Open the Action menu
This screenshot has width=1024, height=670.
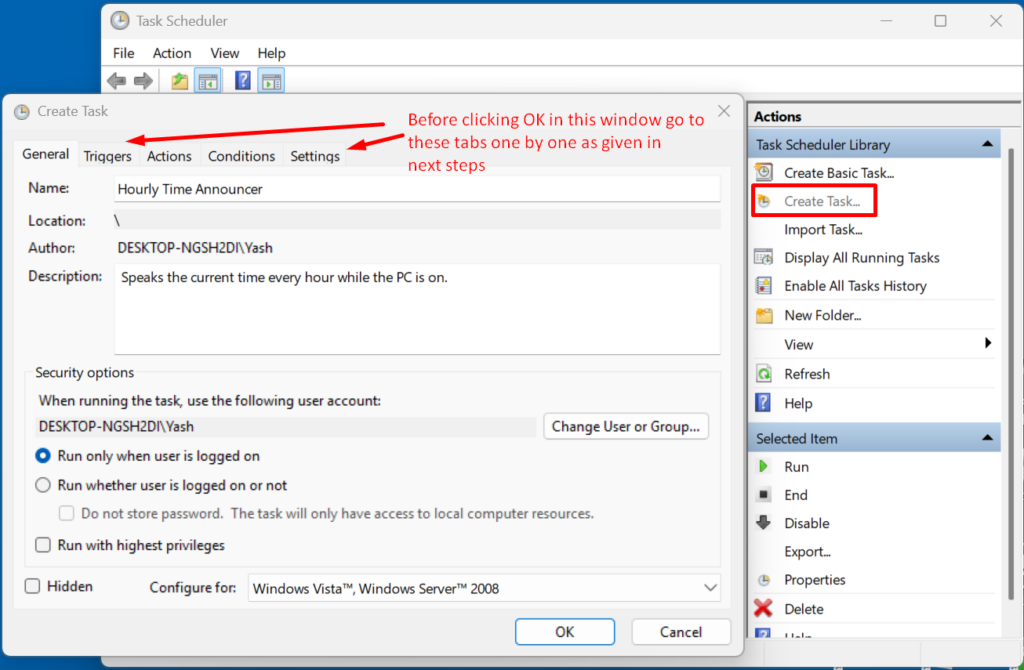point(172,52)
